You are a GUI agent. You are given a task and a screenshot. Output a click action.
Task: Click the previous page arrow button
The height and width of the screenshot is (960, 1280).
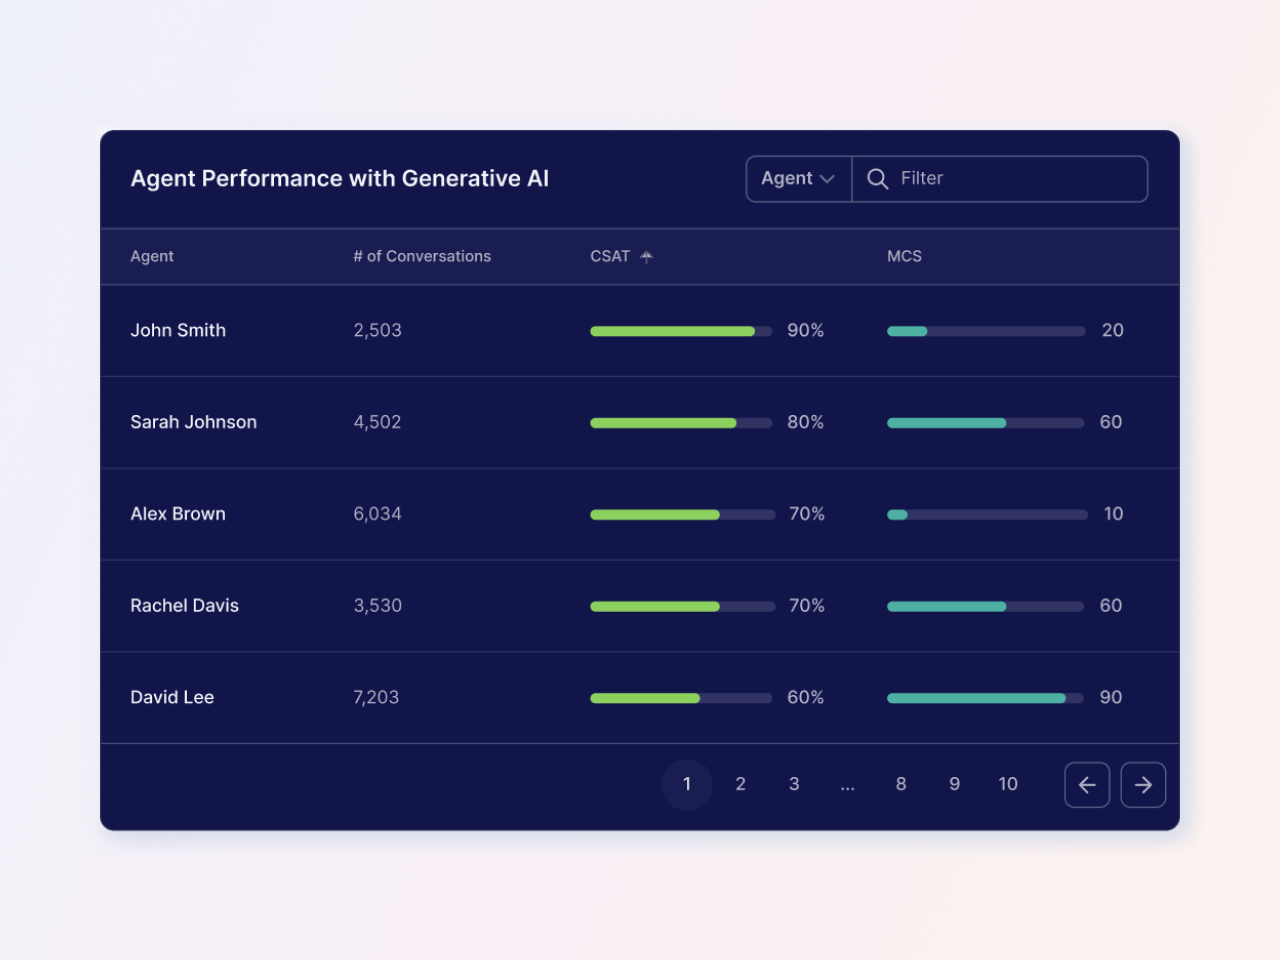(1087, 785)
